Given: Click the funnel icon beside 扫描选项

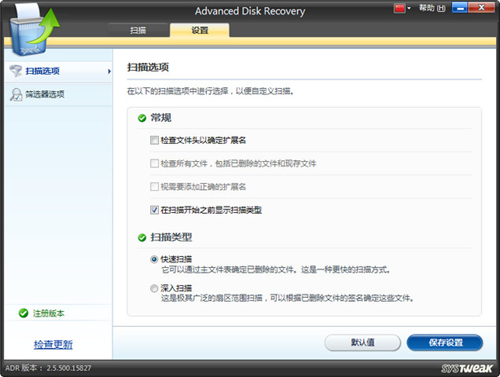Looking at the screenshot, I should pyautogui.click(x=15, y=71).
